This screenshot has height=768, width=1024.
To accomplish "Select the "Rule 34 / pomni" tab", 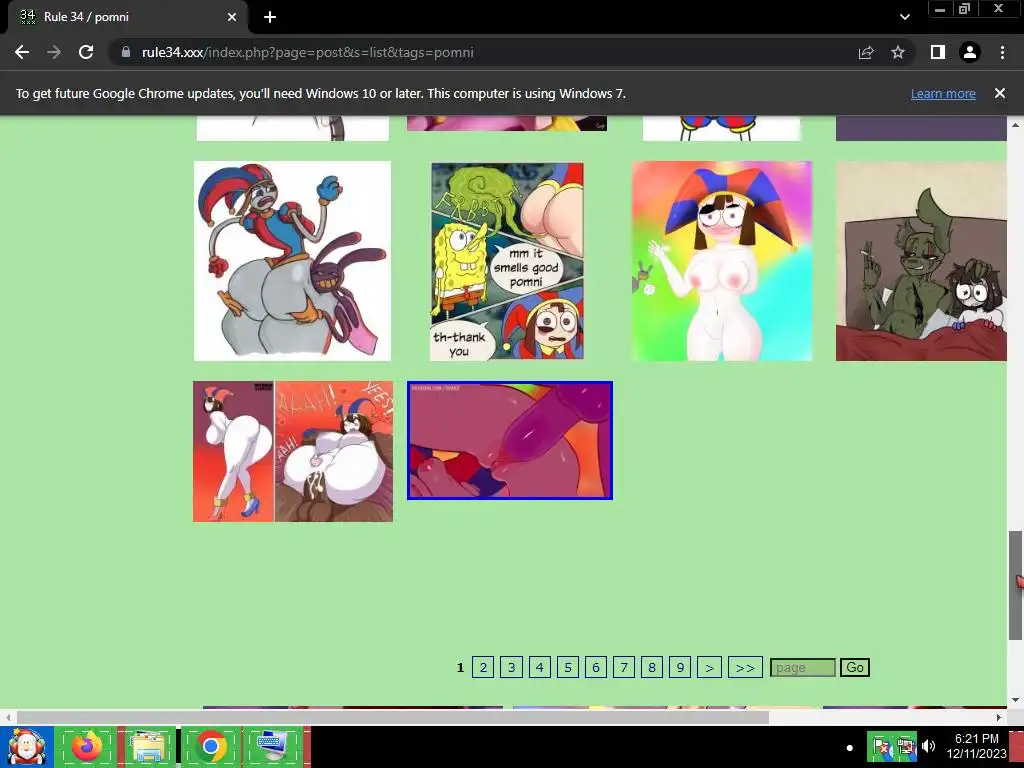I will pos(128,17).
